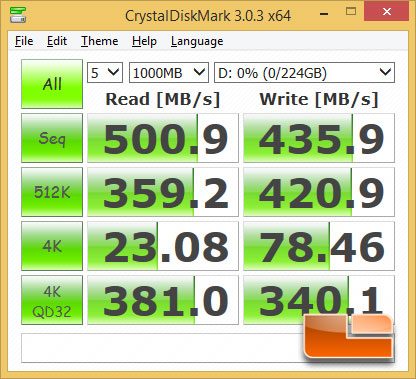Select the 512K read result 359.2

[163, 192]
